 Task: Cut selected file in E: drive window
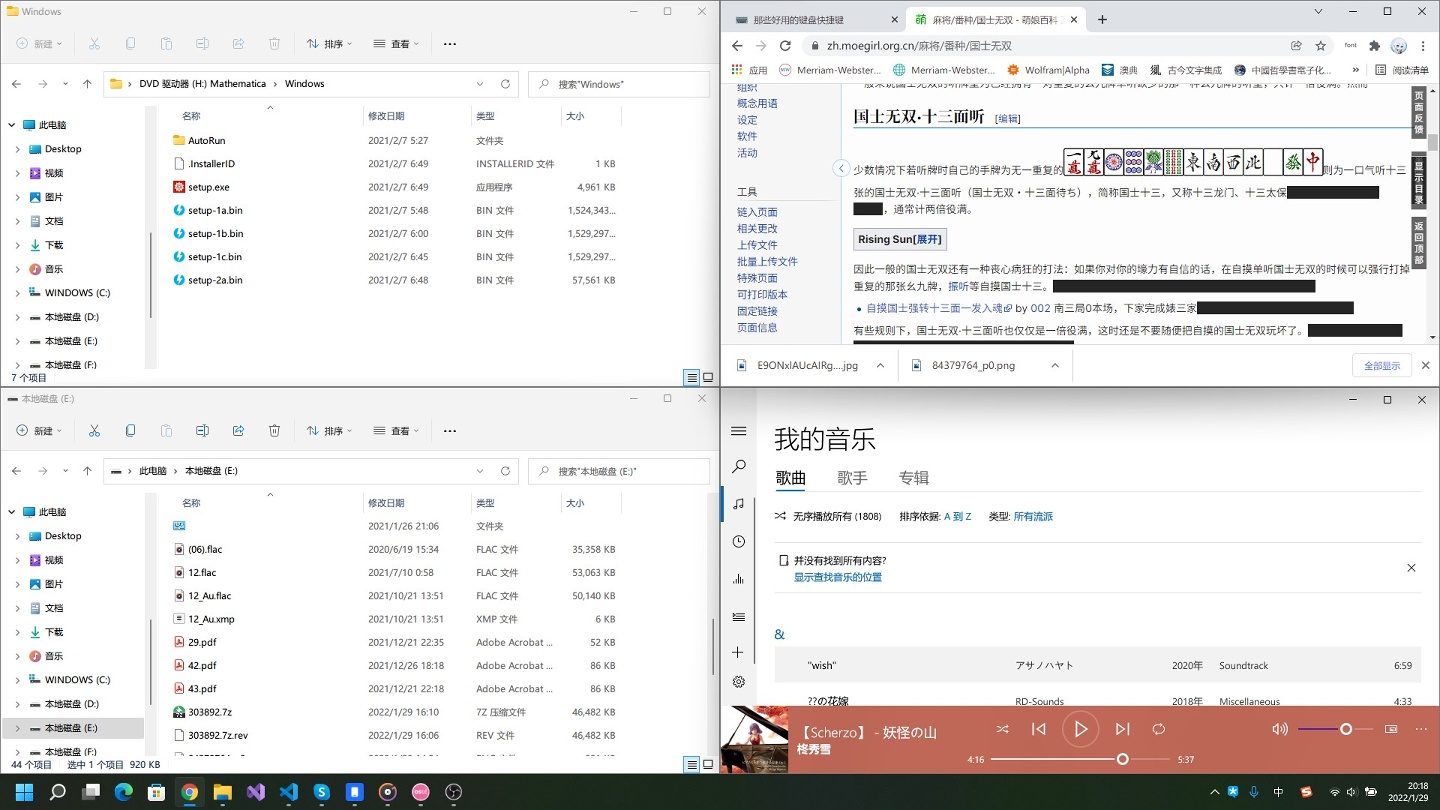tap(94, 431)
